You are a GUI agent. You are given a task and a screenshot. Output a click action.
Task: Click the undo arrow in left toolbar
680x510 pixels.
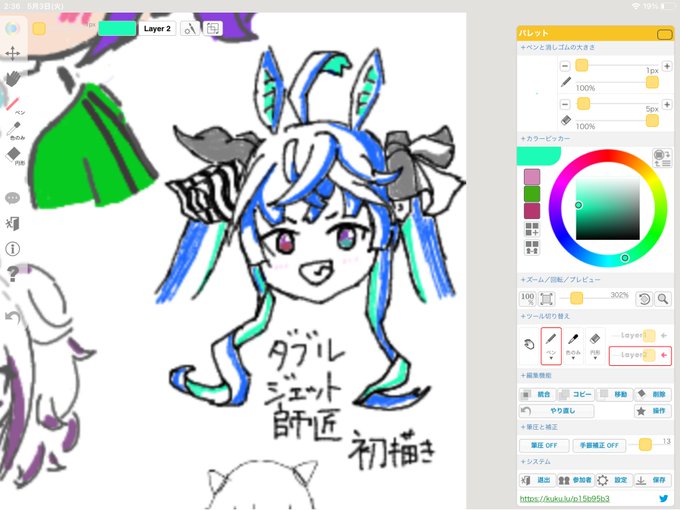(x=13, y=317)
